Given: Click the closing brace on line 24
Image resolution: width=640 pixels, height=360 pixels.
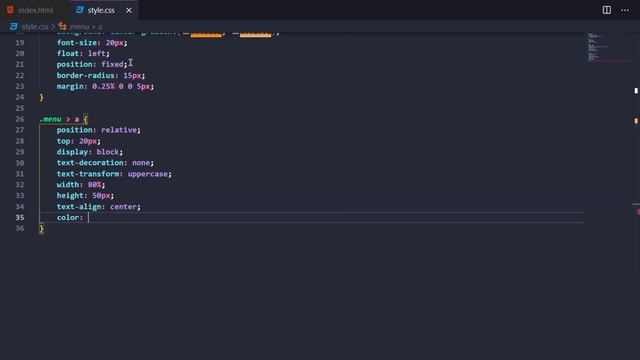Looking at the screenshot, I should [x=41, y=97].
